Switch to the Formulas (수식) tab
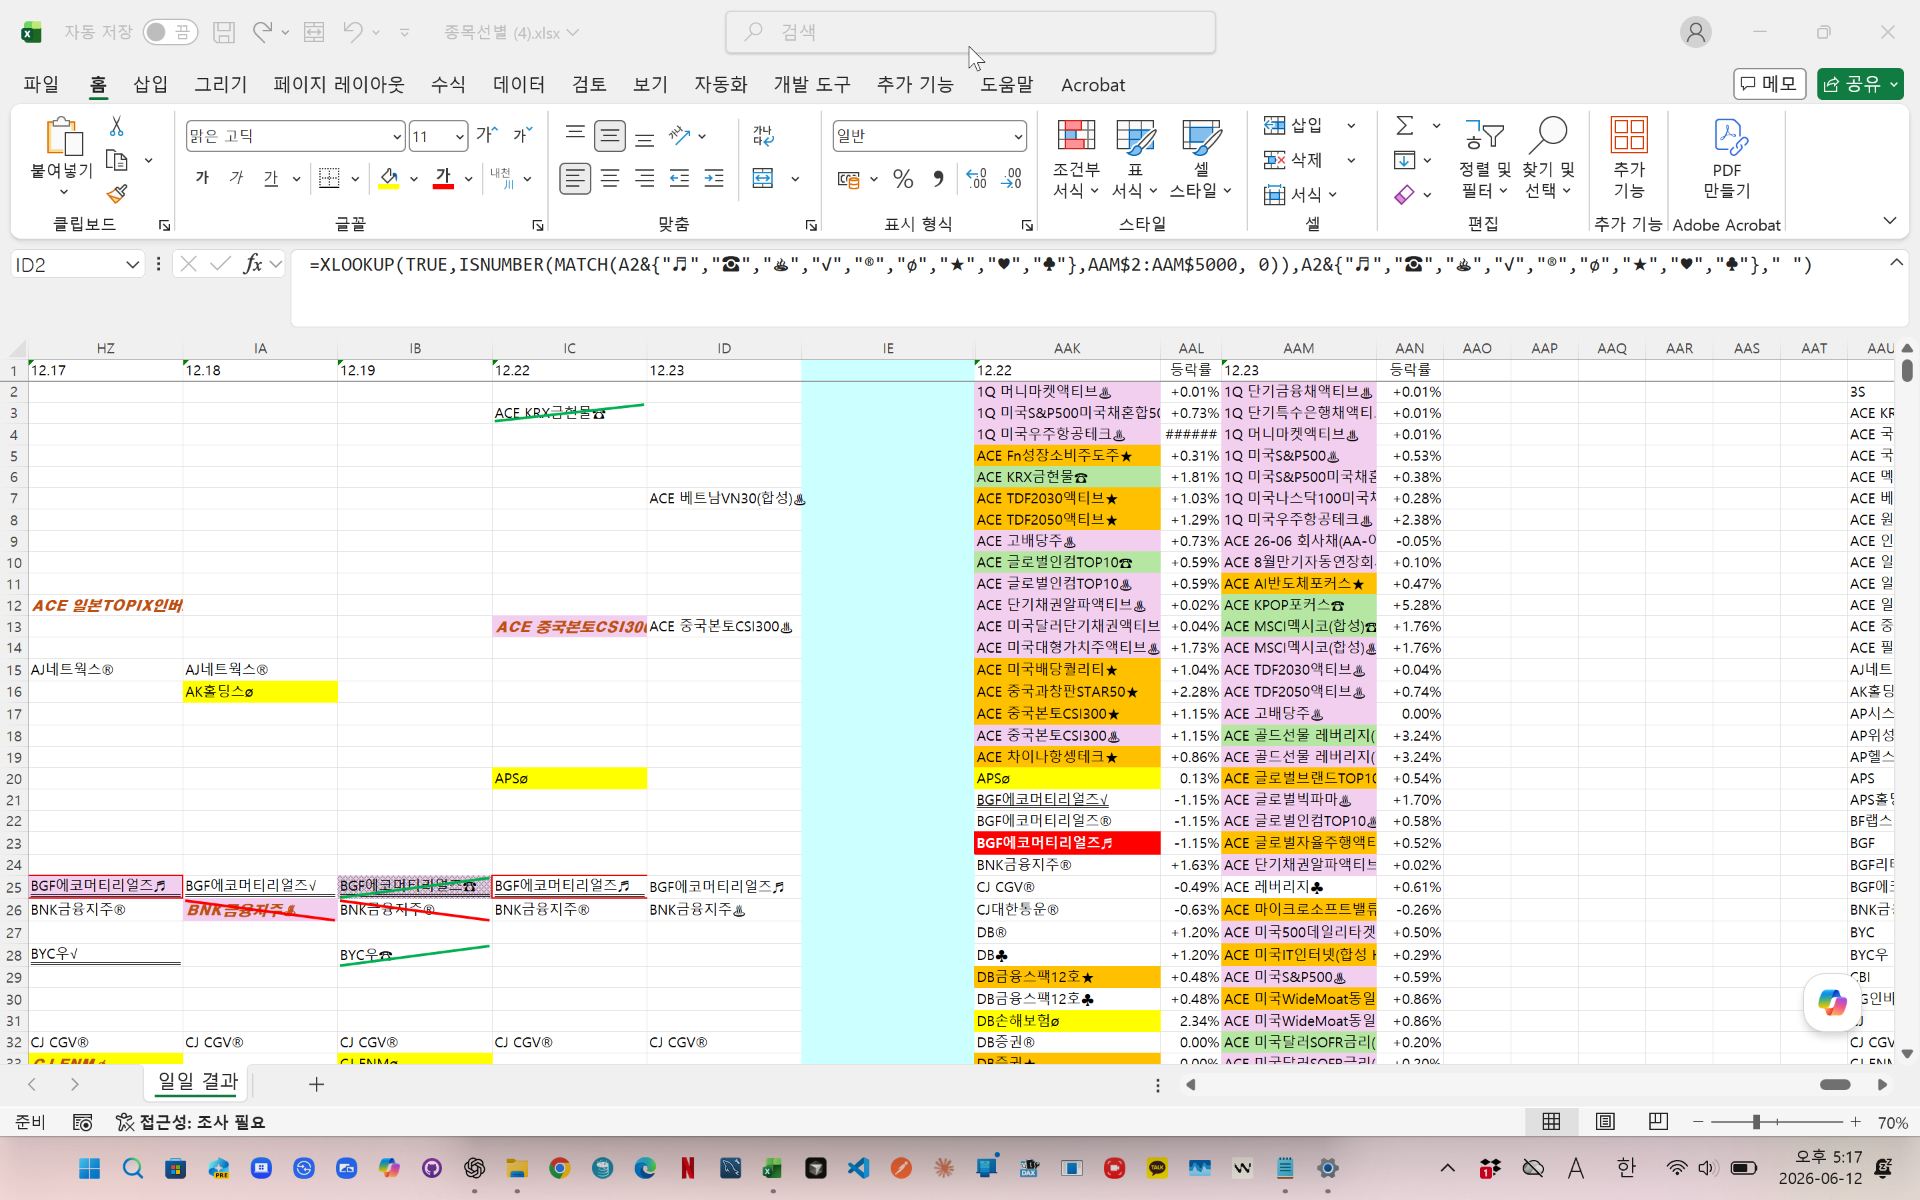 (448, 85)
